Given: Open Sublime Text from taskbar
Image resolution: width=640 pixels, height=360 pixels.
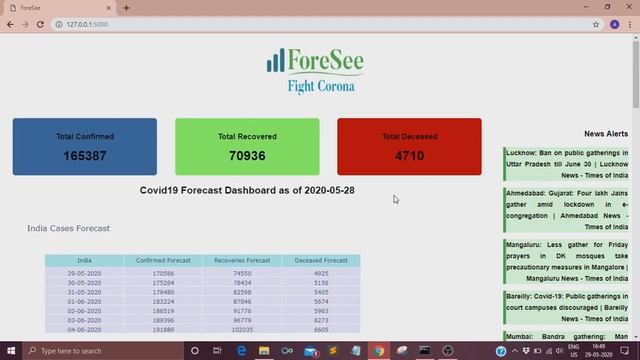Looking at the screenshot, I should tap(333, 351).
